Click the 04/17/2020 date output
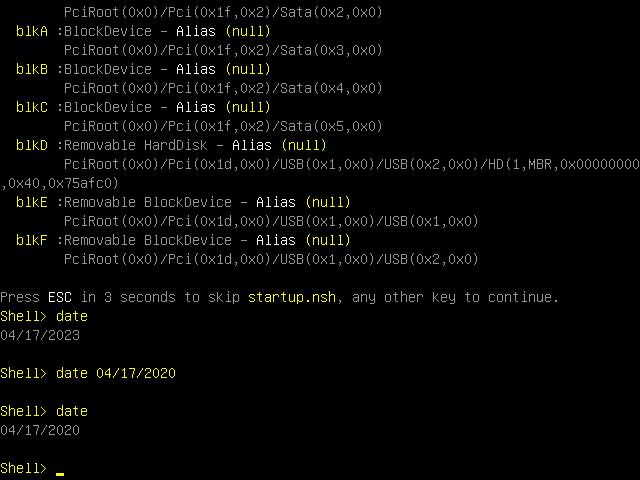 [40, 431]
